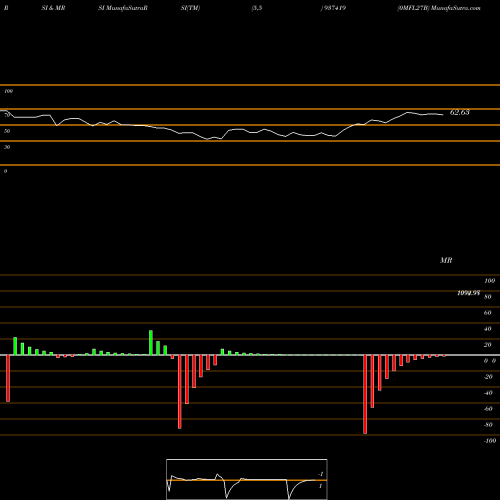Click the RSI value 62.63 readout
The image size is (500, 500).
point(460,112)
